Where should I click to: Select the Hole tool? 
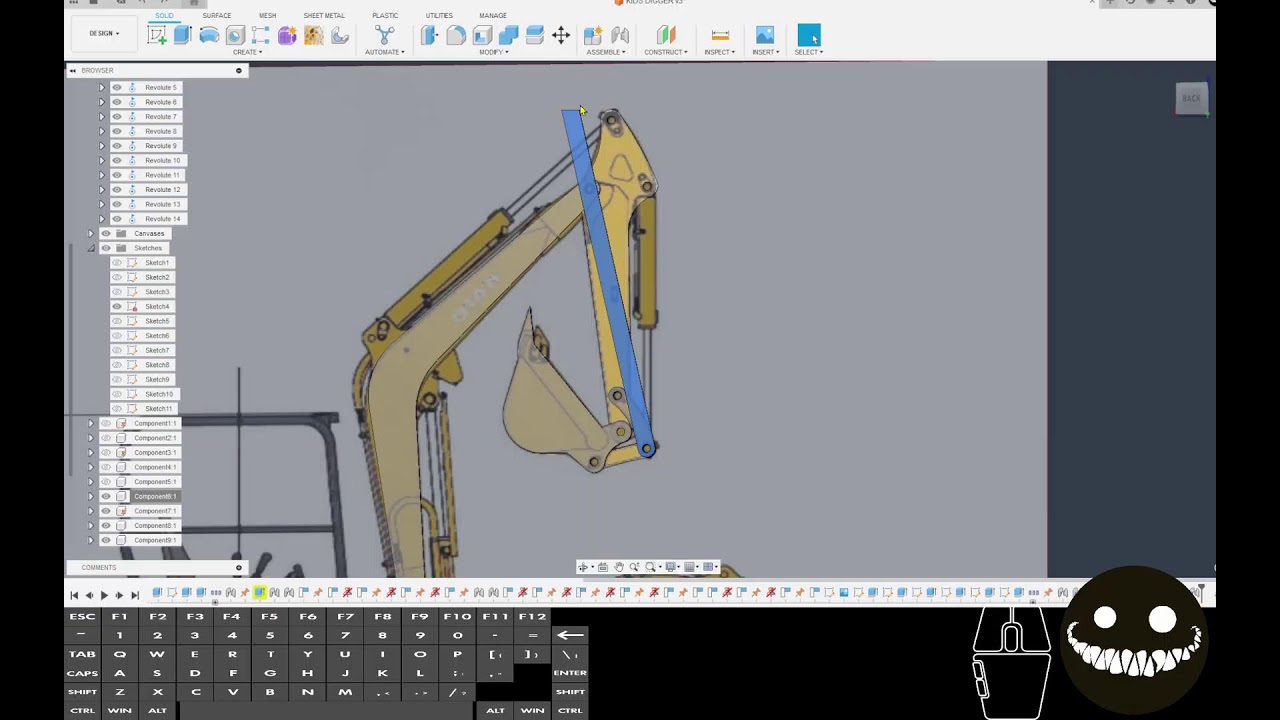[x=235, y=36]
